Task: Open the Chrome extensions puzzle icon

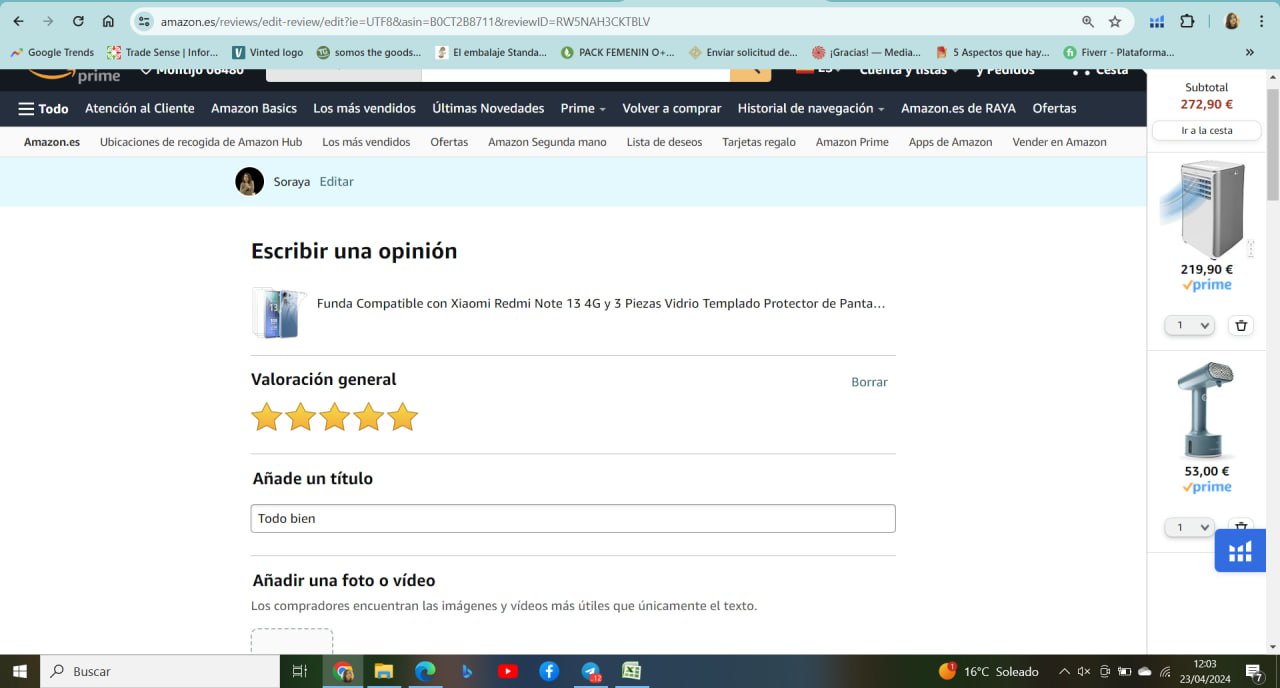Action: point(1187,21)
